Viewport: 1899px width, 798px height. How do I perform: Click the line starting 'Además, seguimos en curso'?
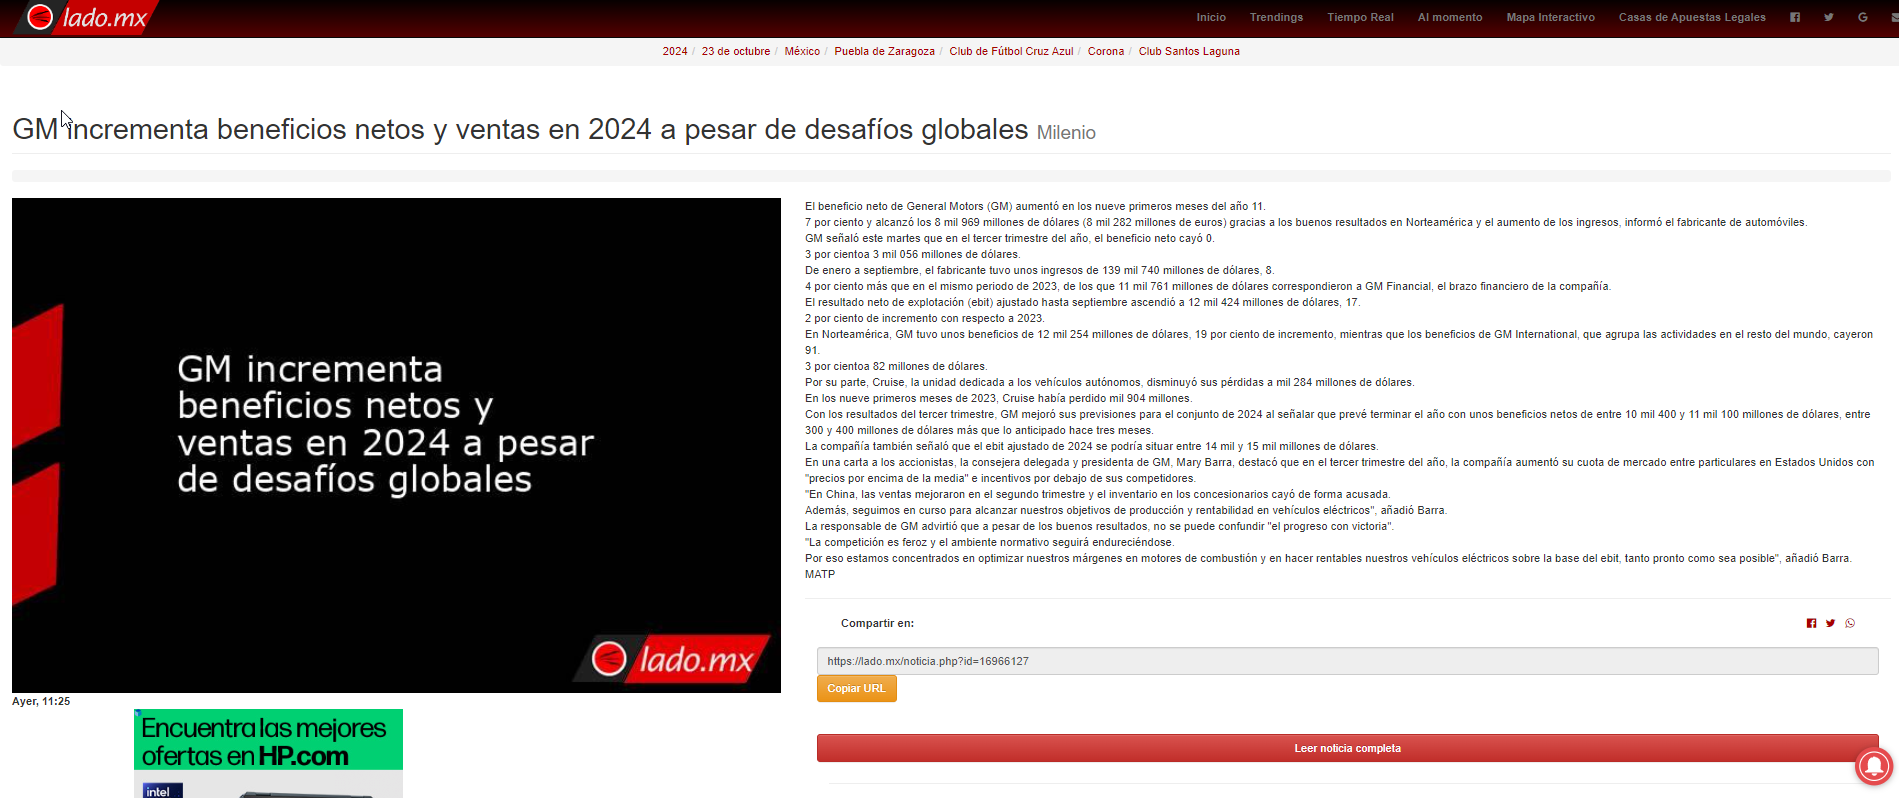(1126, 510)
